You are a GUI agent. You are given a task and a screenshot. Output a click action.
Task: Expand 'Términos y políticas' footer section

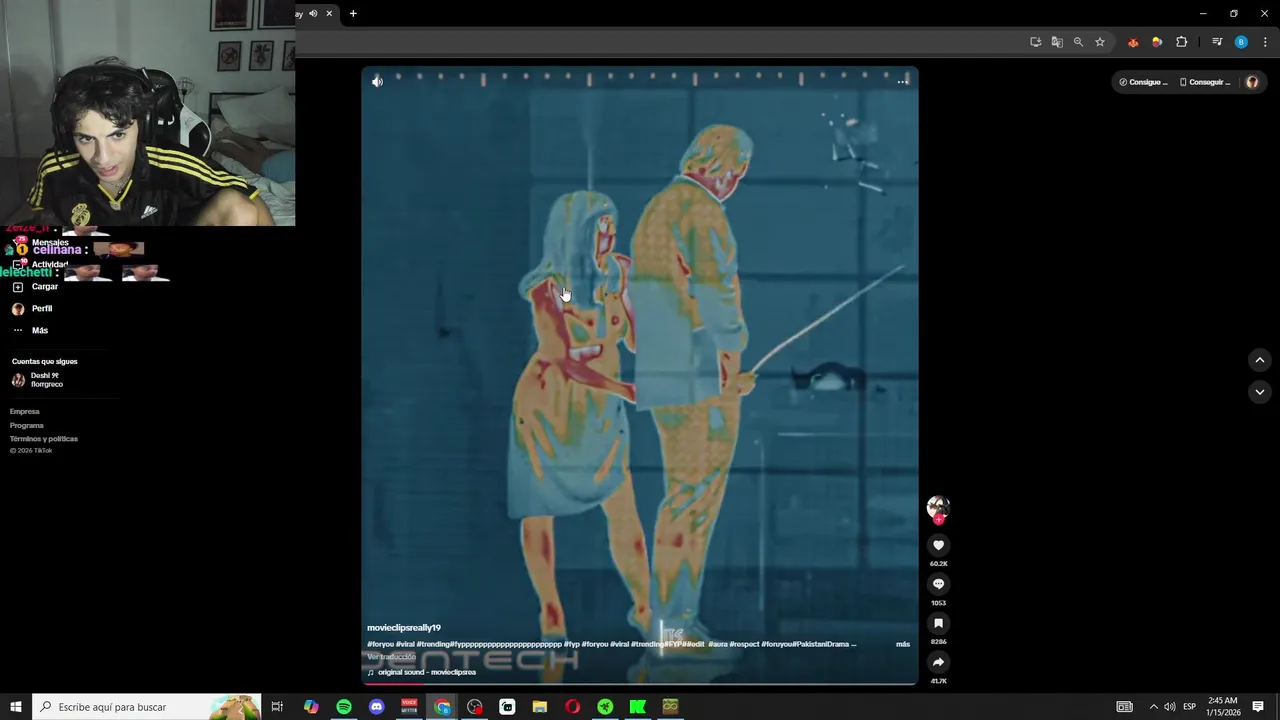coord(44,439)
